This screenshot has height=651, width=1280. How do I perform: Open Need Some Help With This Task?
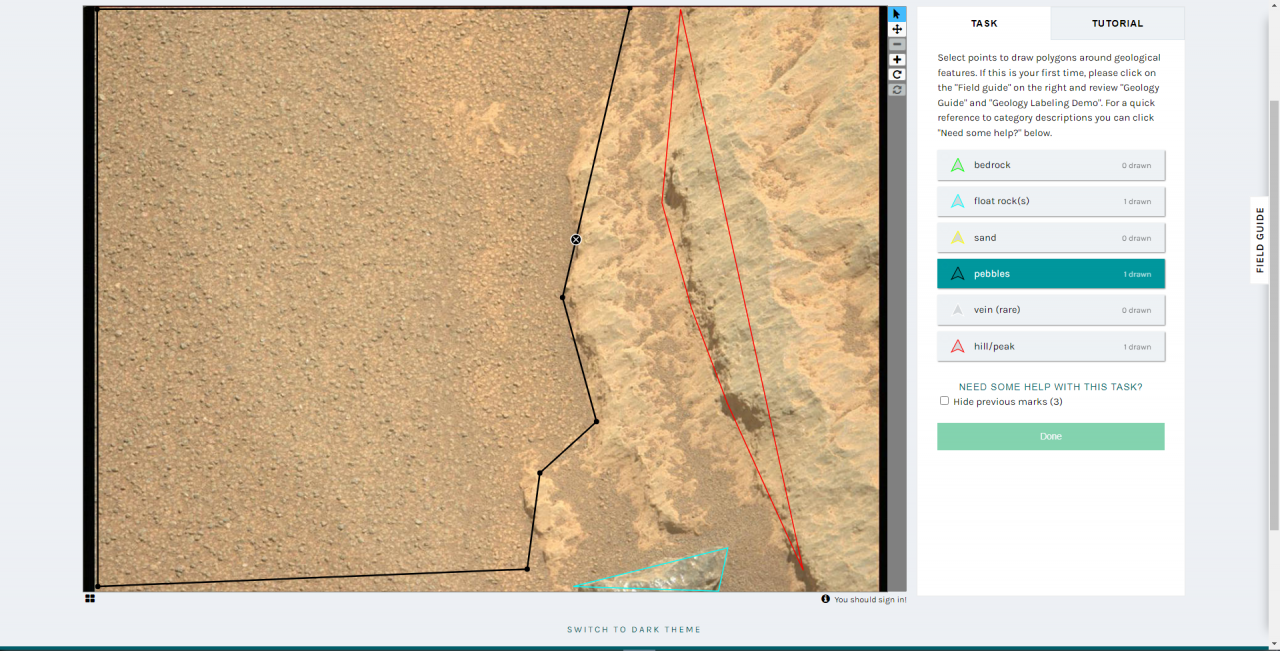pos(1050,387)
